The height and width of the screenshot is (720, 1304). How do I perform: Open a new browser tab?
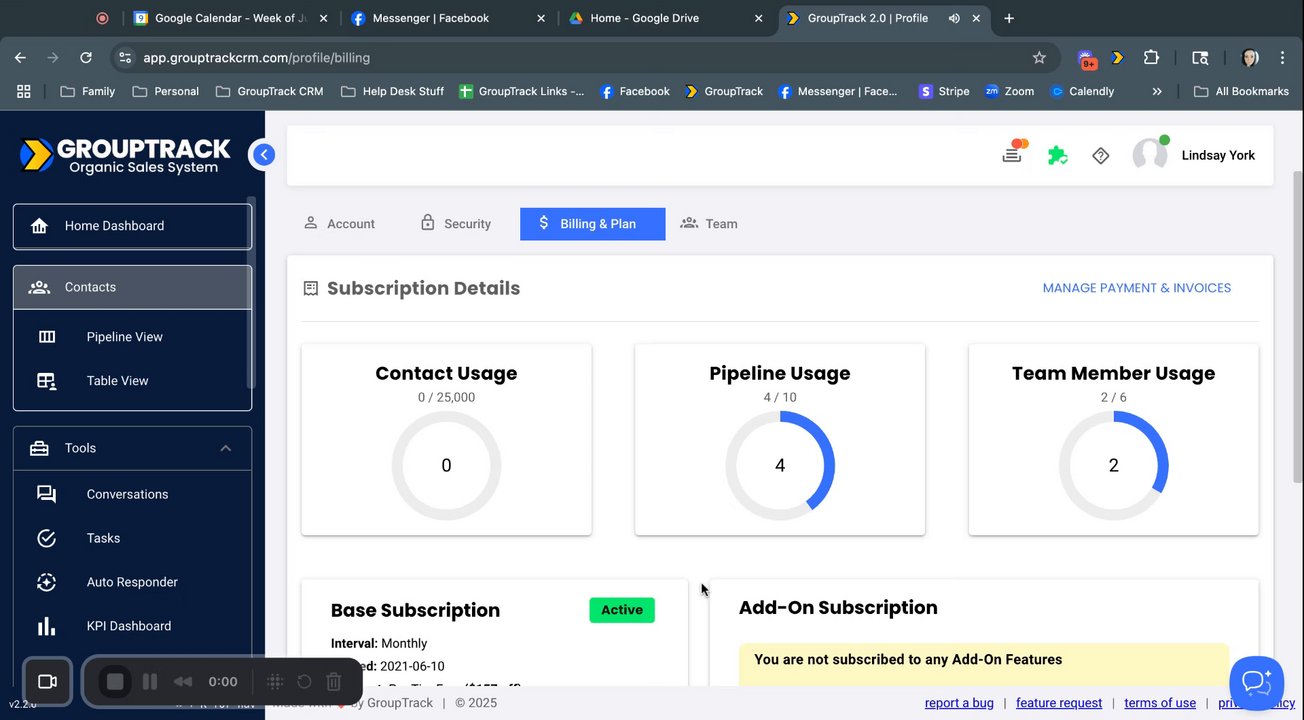[1009, 18]
